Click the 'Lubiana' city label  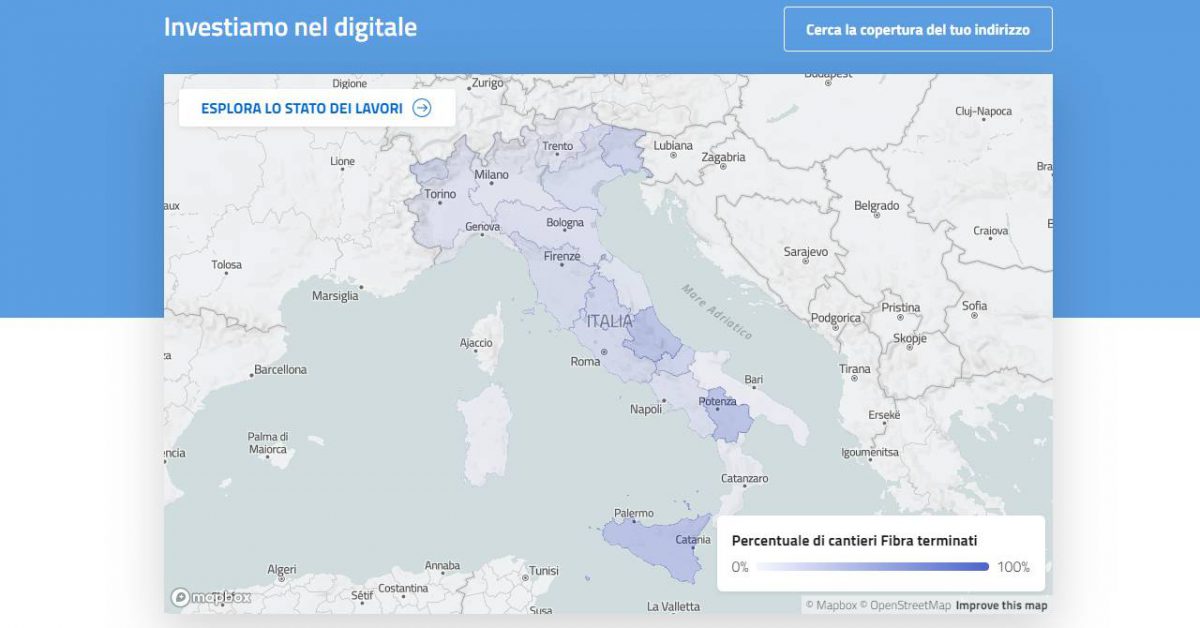point(673,145)
